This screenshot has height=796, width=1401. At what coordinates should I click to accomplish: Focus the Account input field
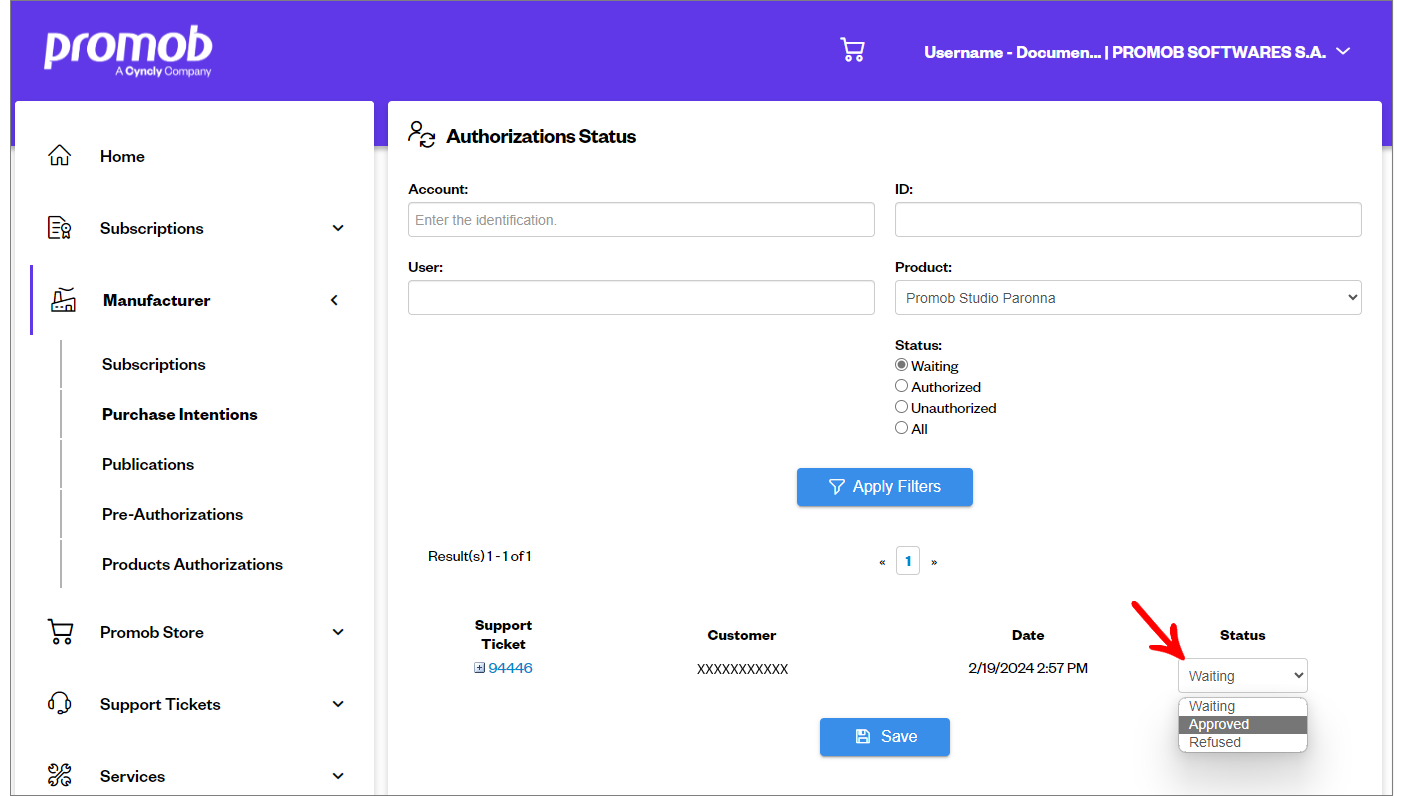[641, 220]
